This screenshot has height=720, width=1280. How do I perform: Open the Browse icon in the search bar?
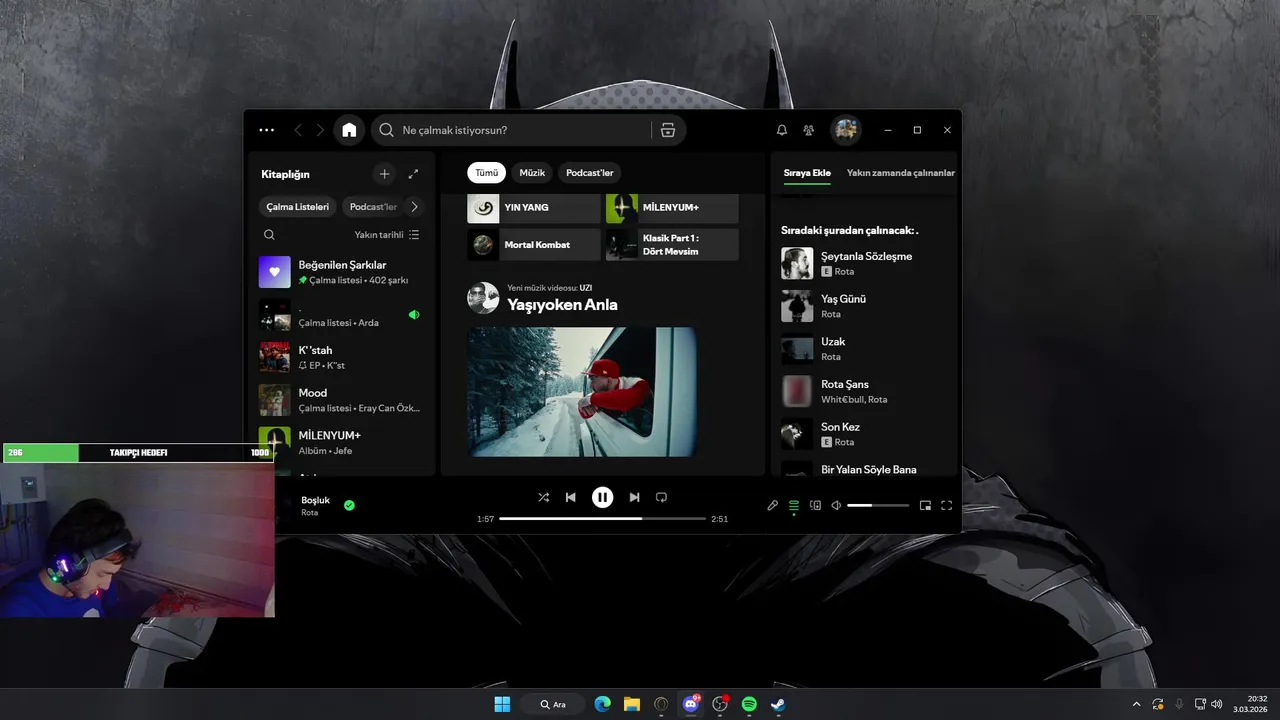point(668,130)
